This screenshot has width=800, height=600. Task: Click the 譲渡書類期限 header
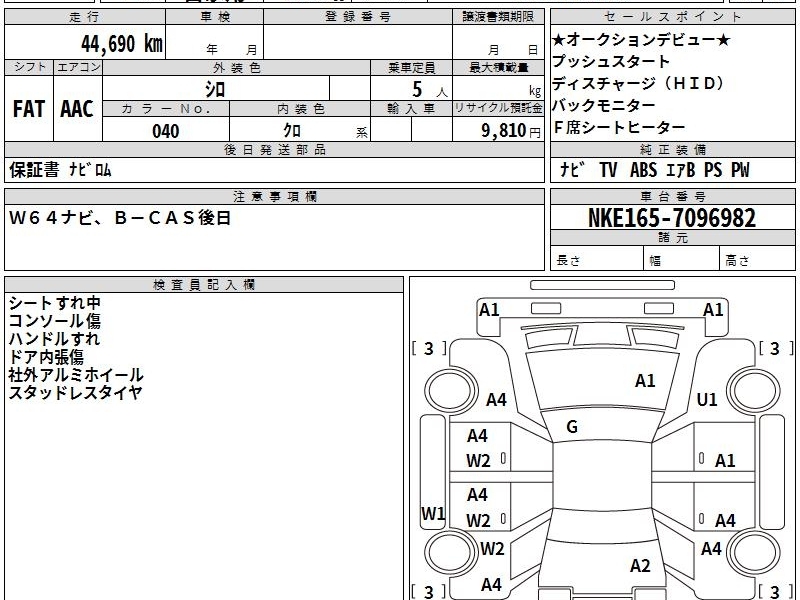498,17
